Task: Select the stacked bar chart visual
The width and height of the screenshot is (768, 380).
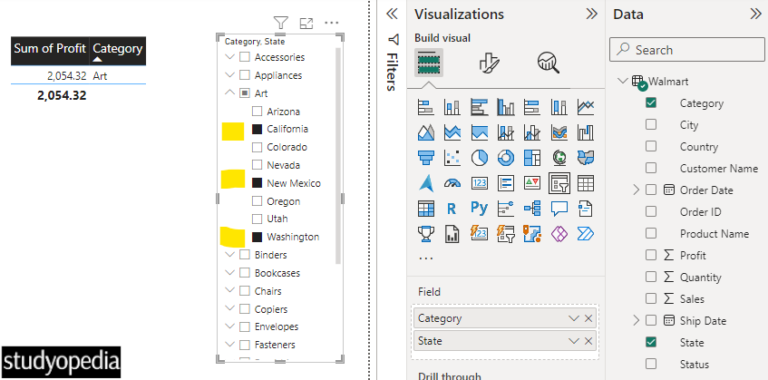Action: 425,106
